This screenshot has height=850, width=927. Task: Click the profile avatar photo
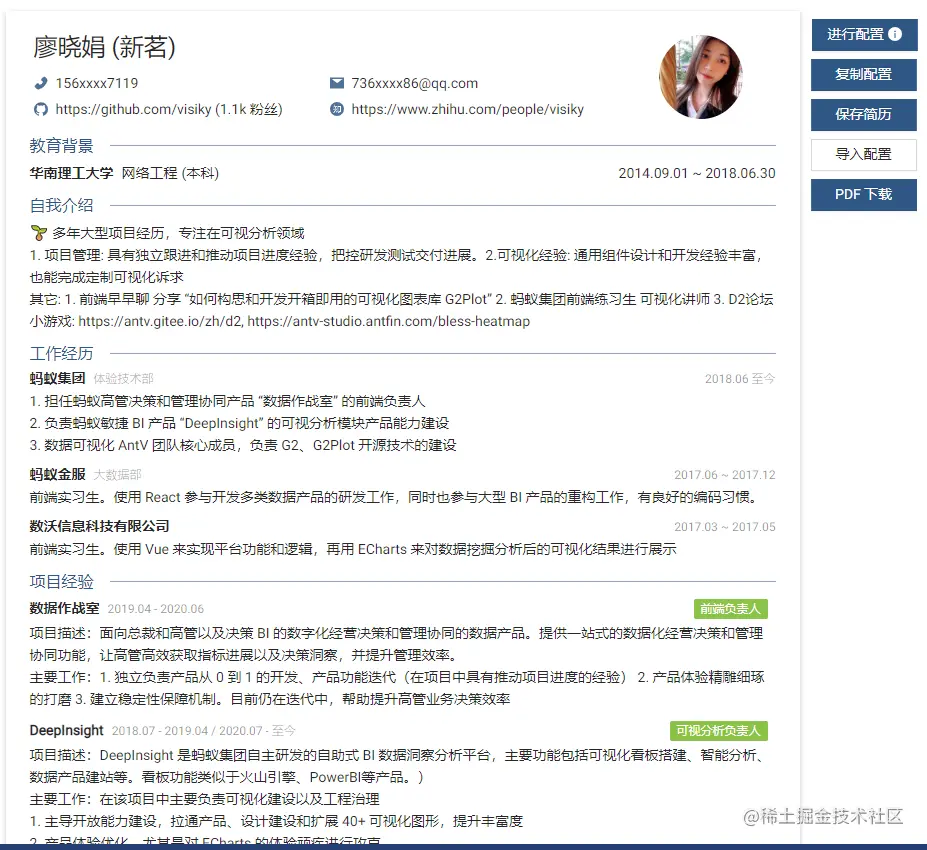pos(701,77)
